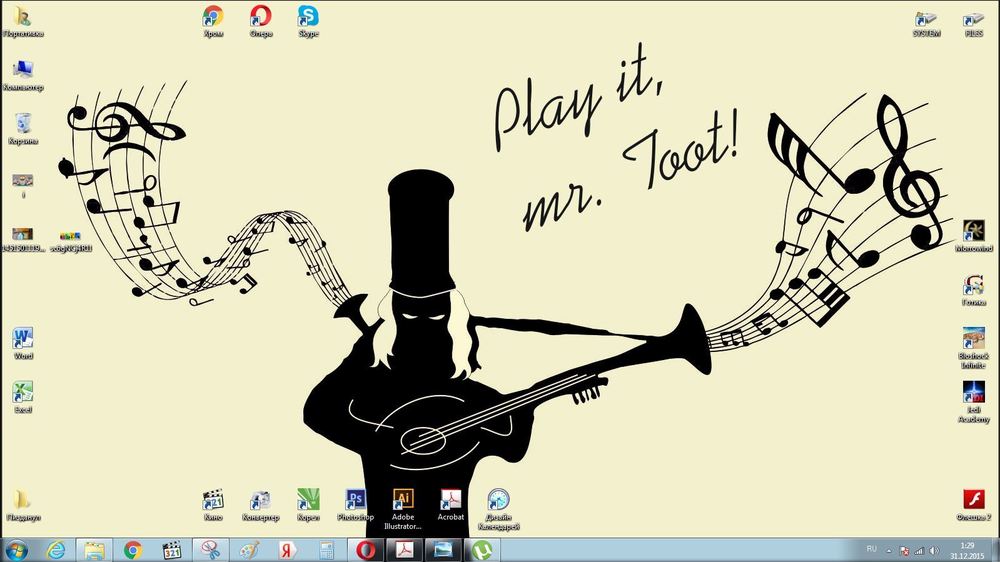The image size is (1000, 562).
Task: Click the Yandex taskbar icon
Action: tap(286, 549)
